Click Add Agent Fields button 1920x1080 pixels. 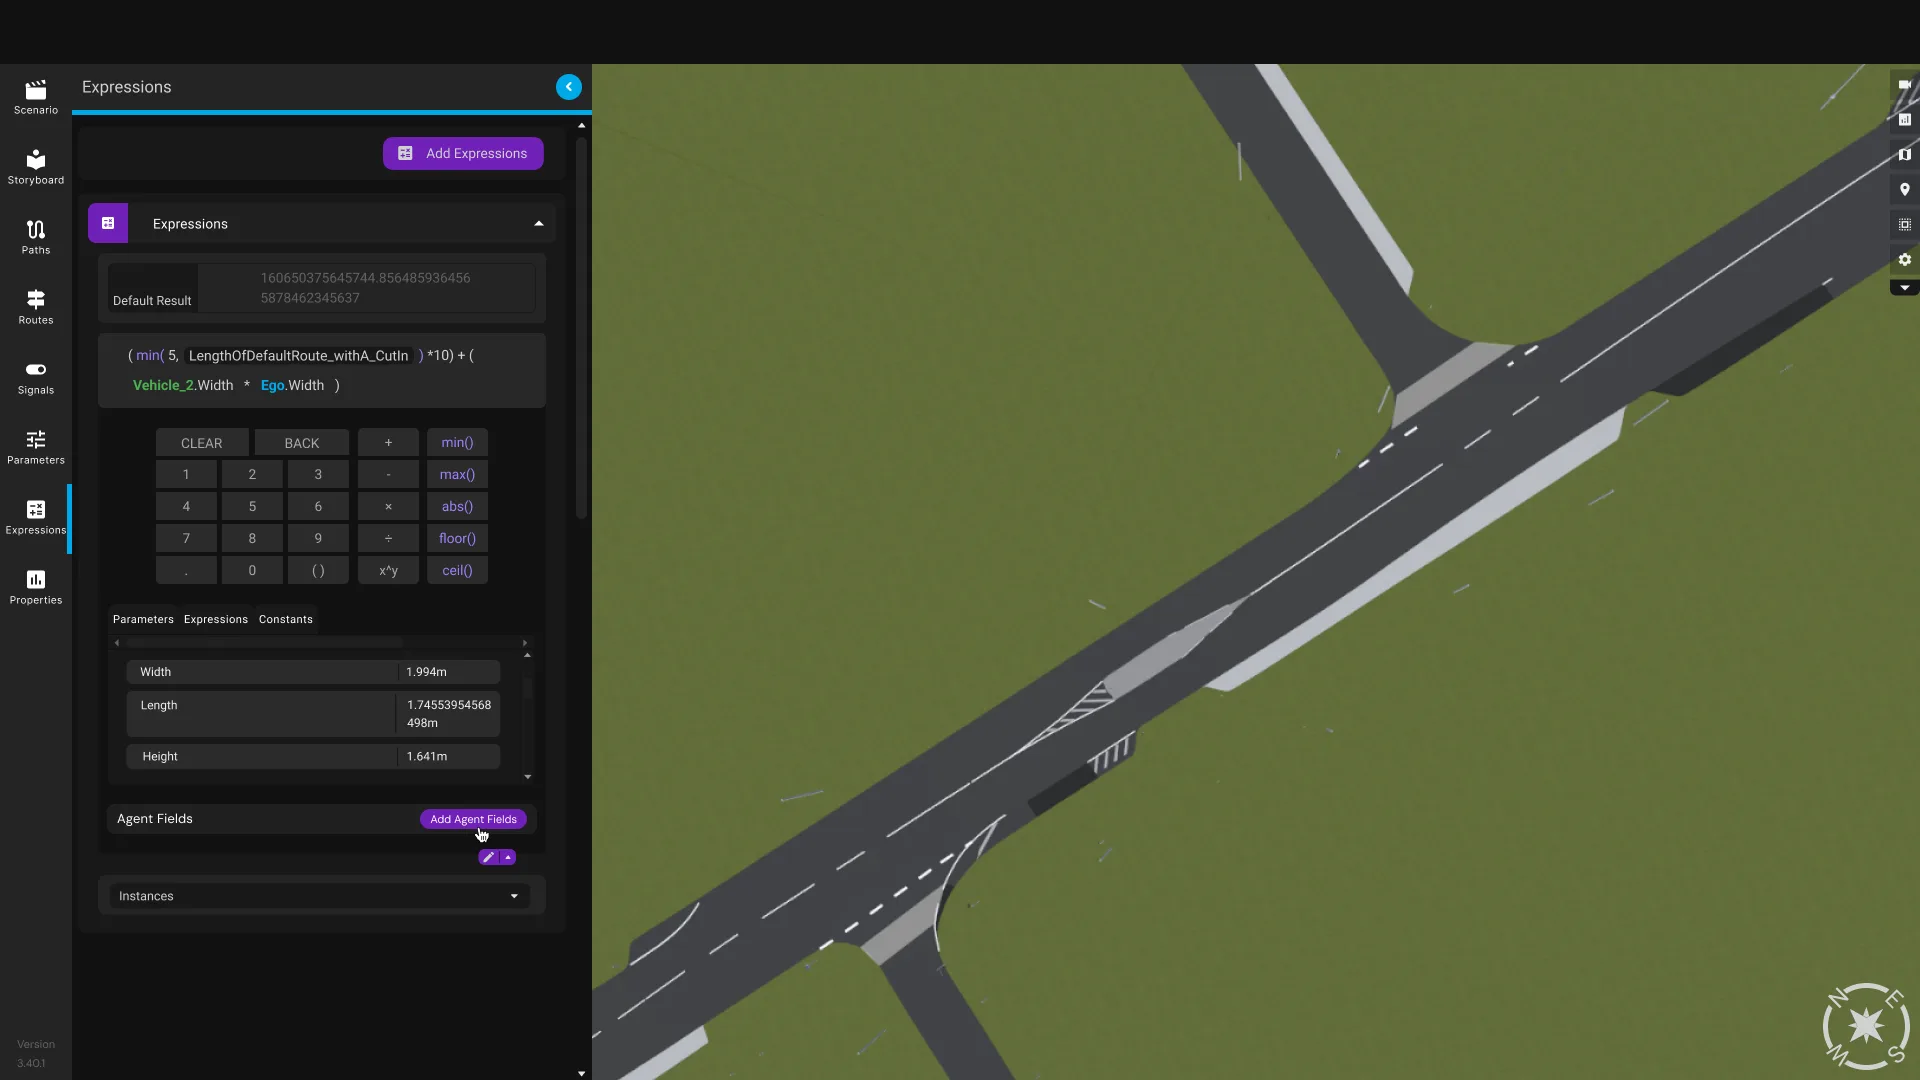point(473,819)
